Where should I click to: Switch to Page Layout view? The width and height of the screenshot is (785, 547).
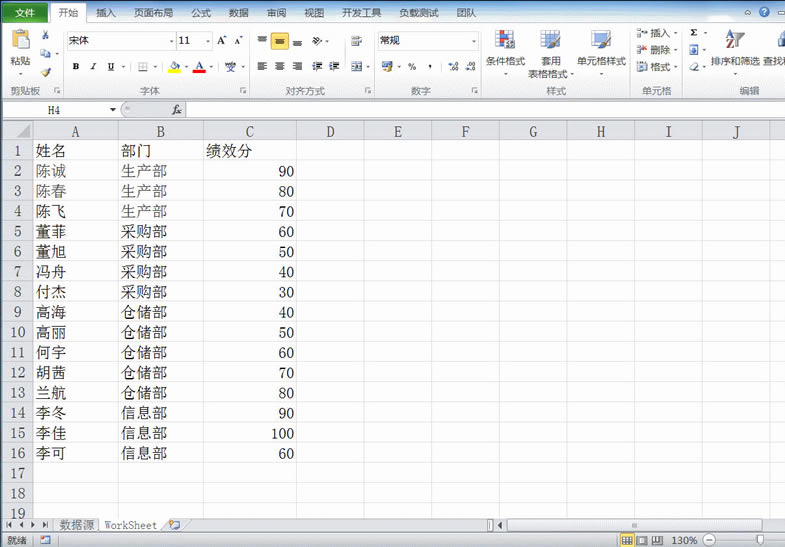pyautogui.click(x=642, y=540)
